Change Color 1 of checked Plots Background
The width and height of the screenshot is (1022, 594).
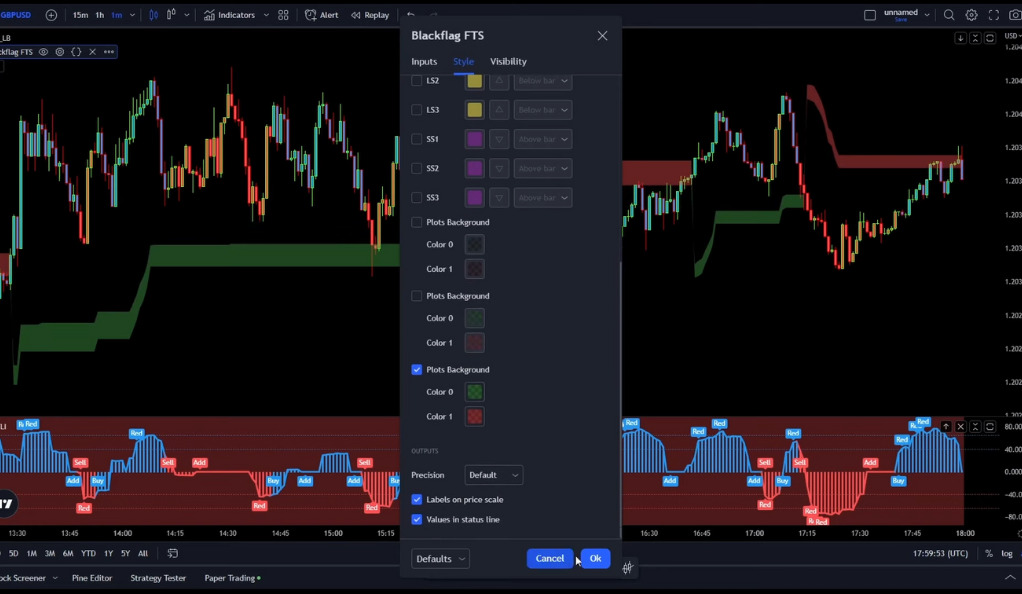click(x=474, y=417)
